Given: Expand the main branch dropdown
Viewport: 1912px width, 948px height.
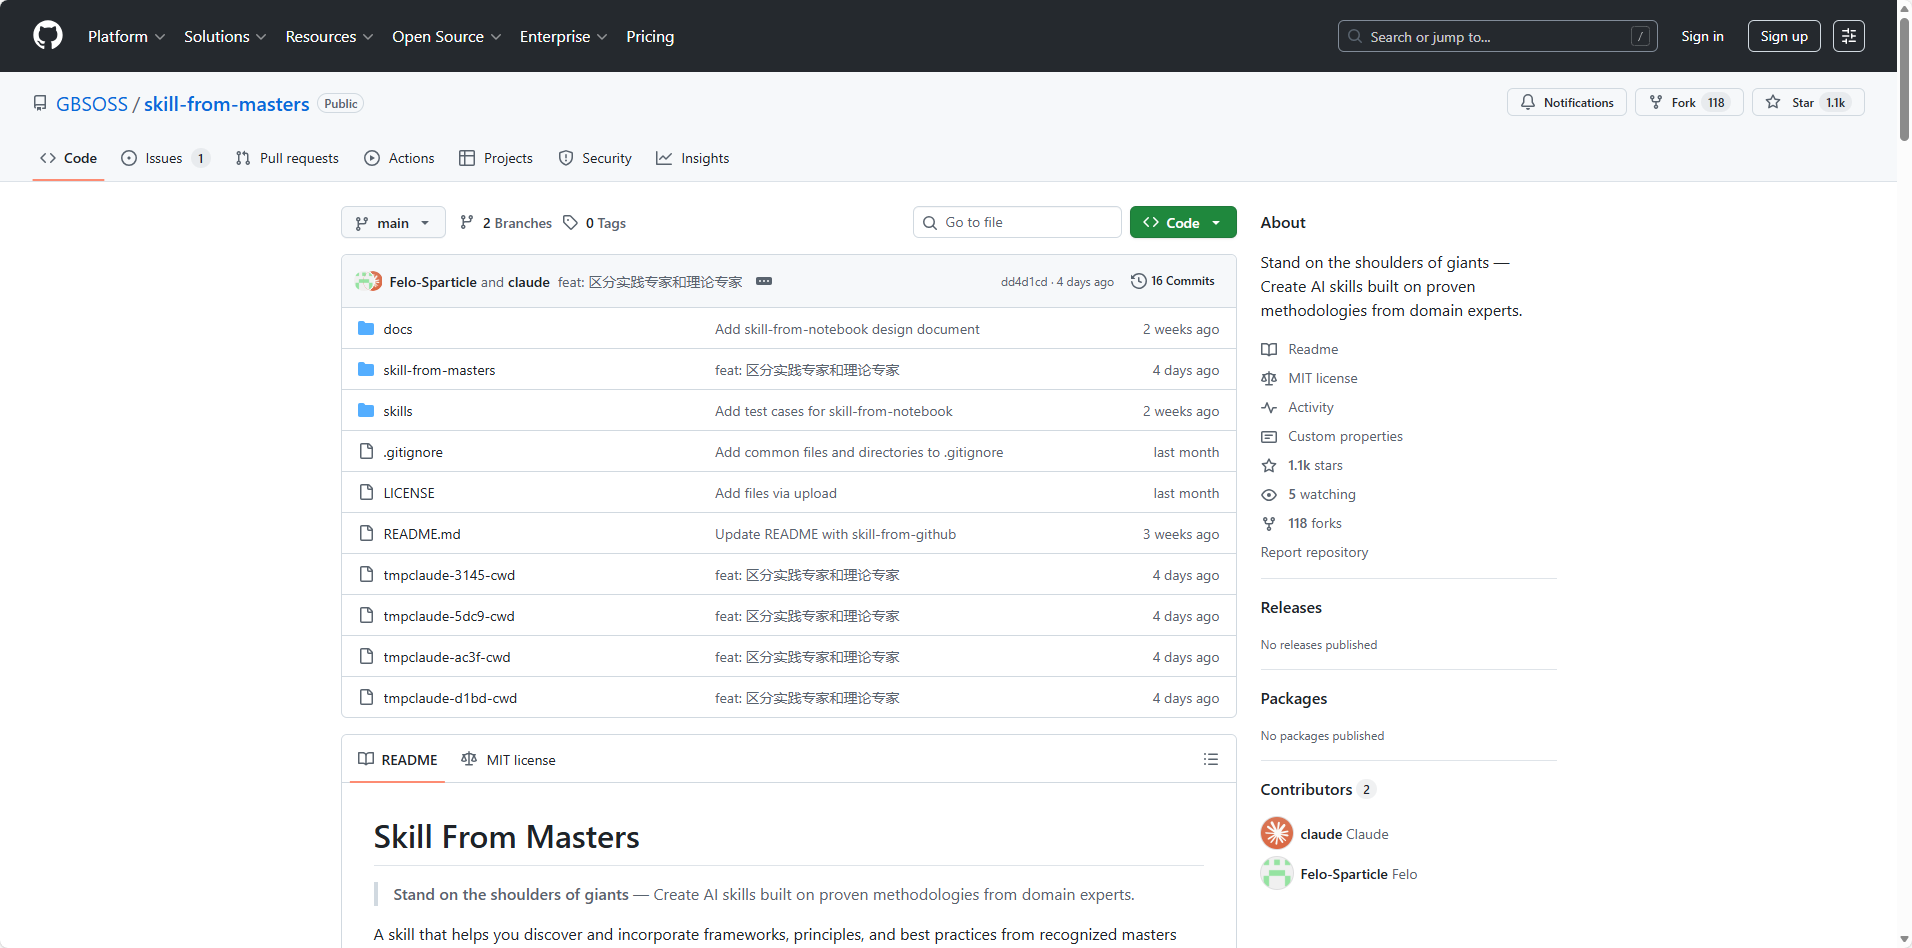Looking at the screenshot, I should (x=393, y=223).
